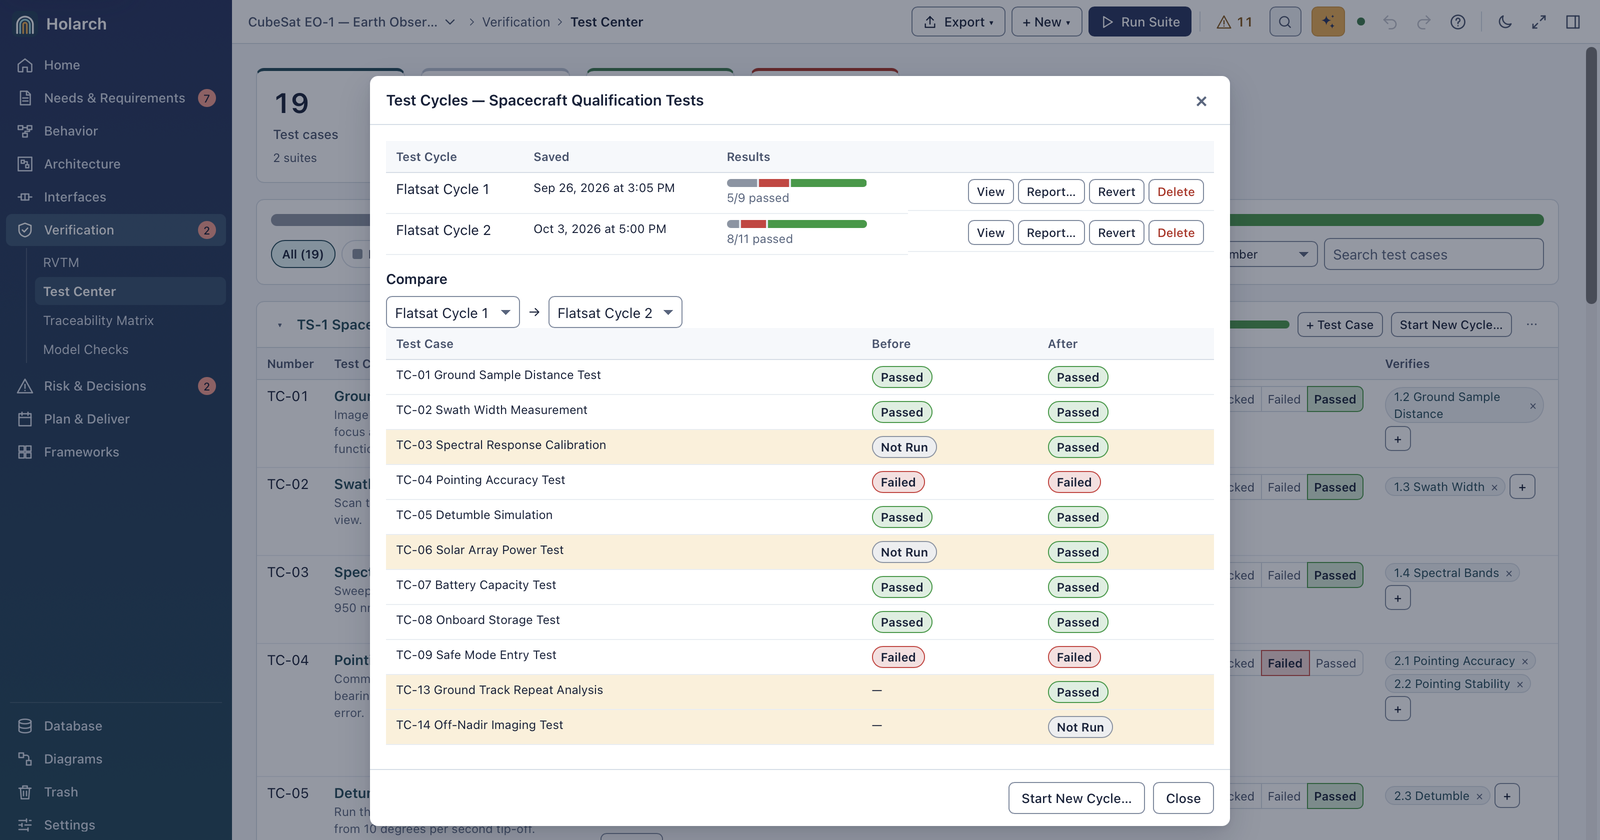Viewport: 1600px width, 840px height.
Task: Open Risk & Decisions section
Action: pos(116,386)
